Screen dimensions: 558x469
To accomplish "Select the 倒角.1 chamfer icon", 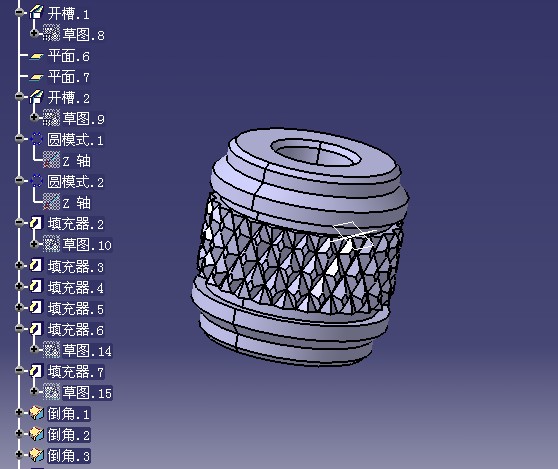I will [x=36, y=413].
